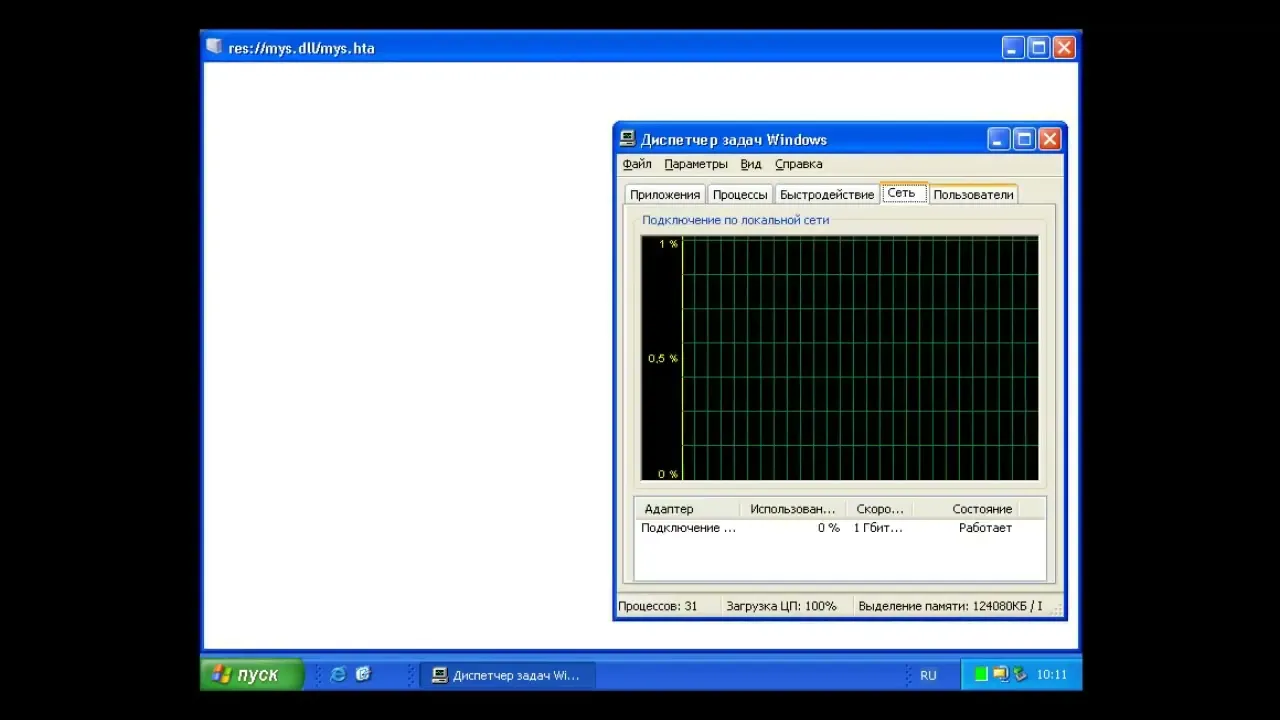
Task: Switch to the Процессы tab
Action: click(x=740, y=195)
